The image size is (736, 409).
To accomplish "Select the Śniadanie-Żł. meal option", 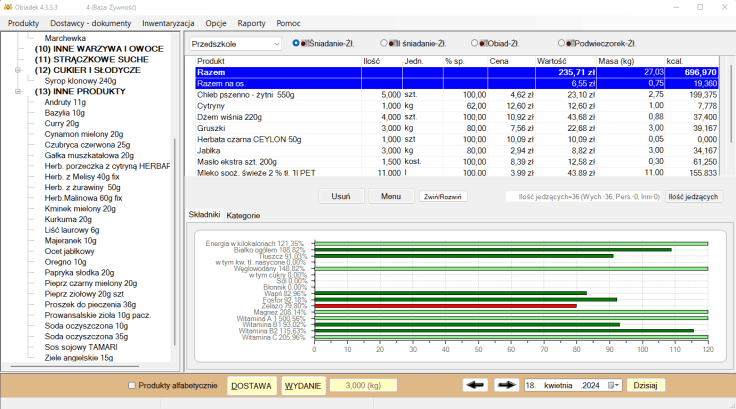I will coord(296,43).
